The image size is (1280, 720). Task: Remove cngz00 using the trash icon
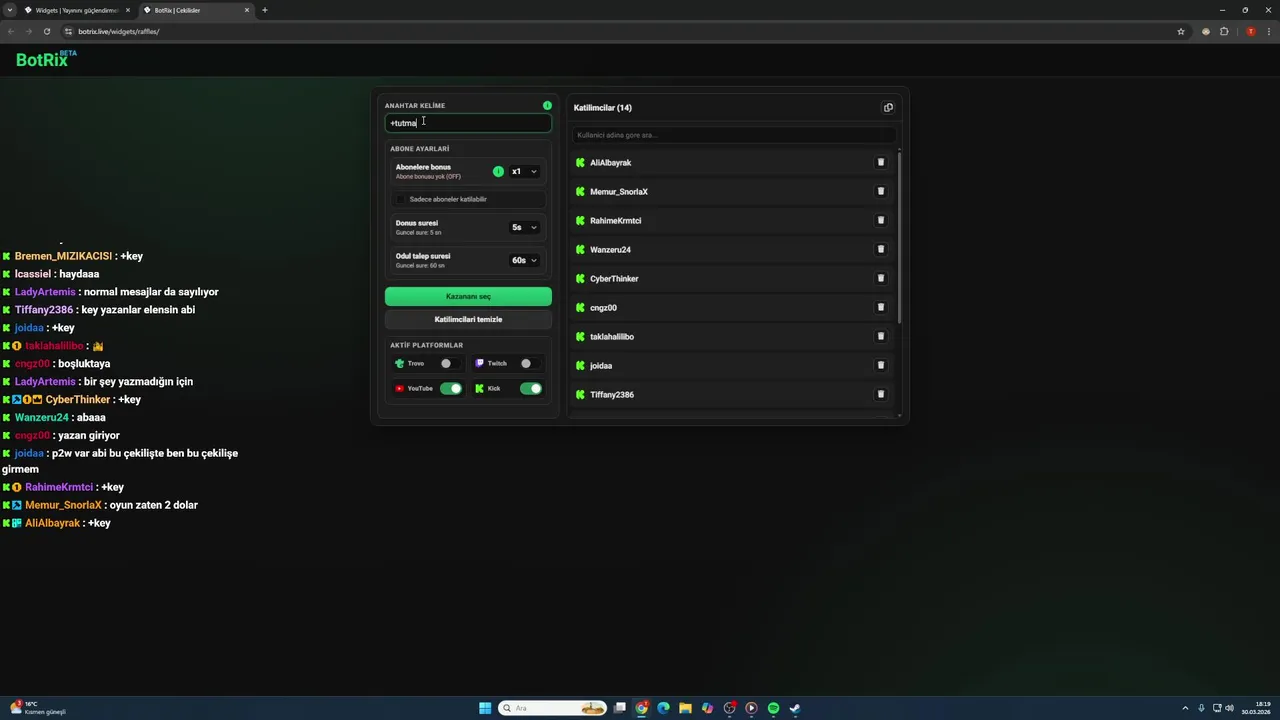click(x=881, y=307)
